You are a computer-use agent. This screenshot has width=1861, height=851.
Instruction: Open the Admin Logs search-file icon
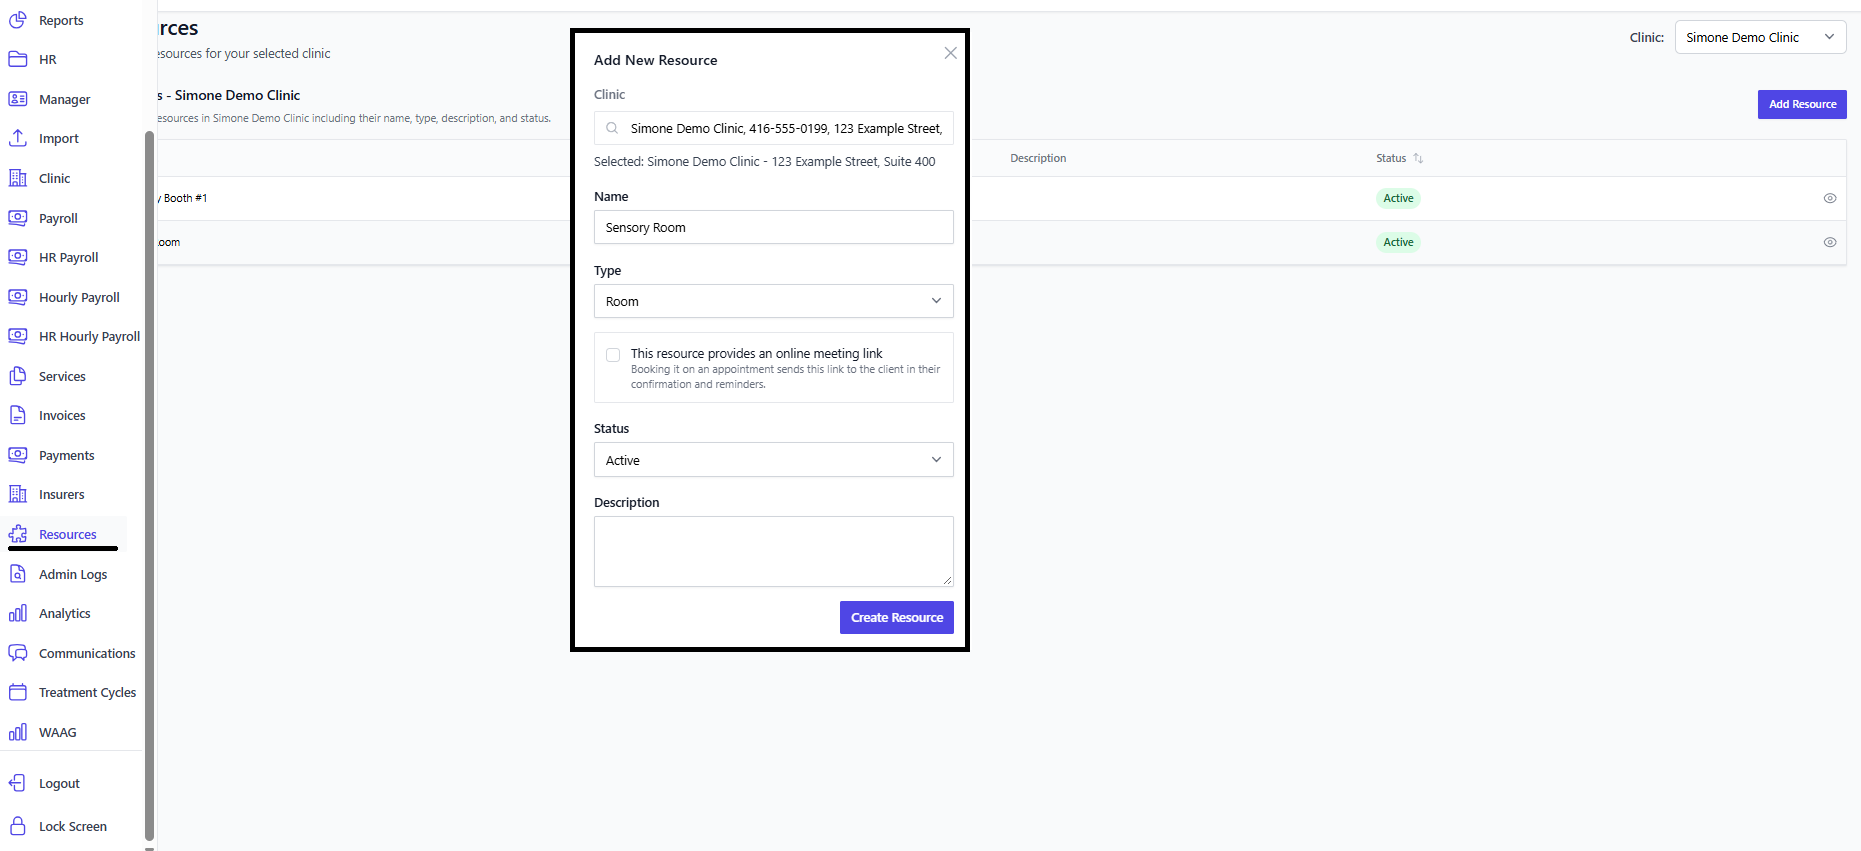pos(18,574)
